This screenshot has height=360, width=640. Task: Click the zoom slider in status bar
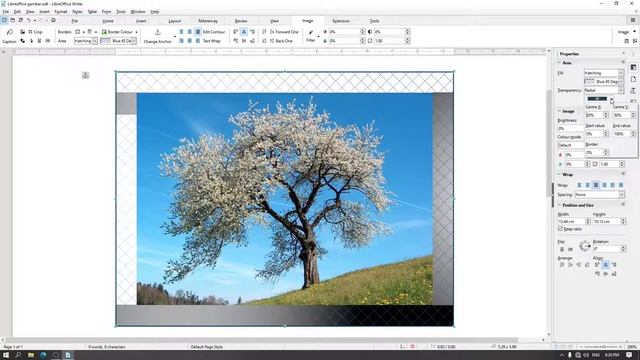click(600, 347)
